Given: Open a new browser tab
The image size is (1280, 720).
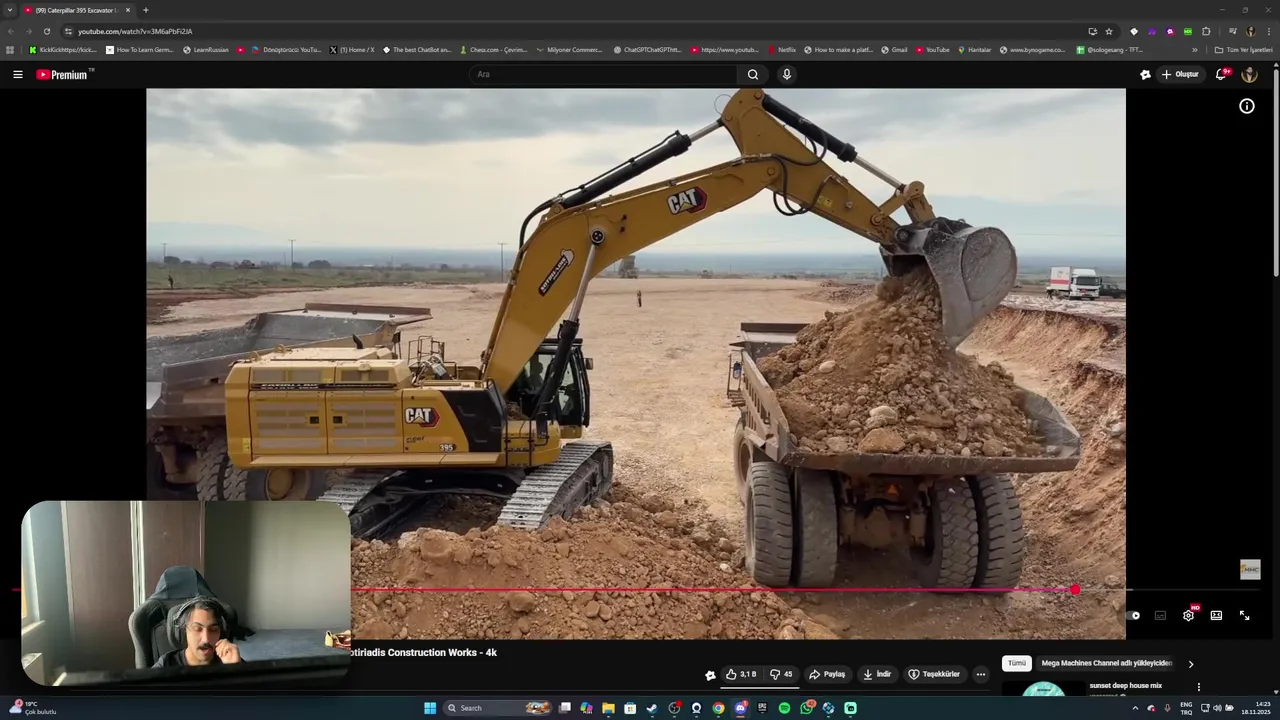Looking at the screenshot, I should pyautogui.click(x=146, y=10).
